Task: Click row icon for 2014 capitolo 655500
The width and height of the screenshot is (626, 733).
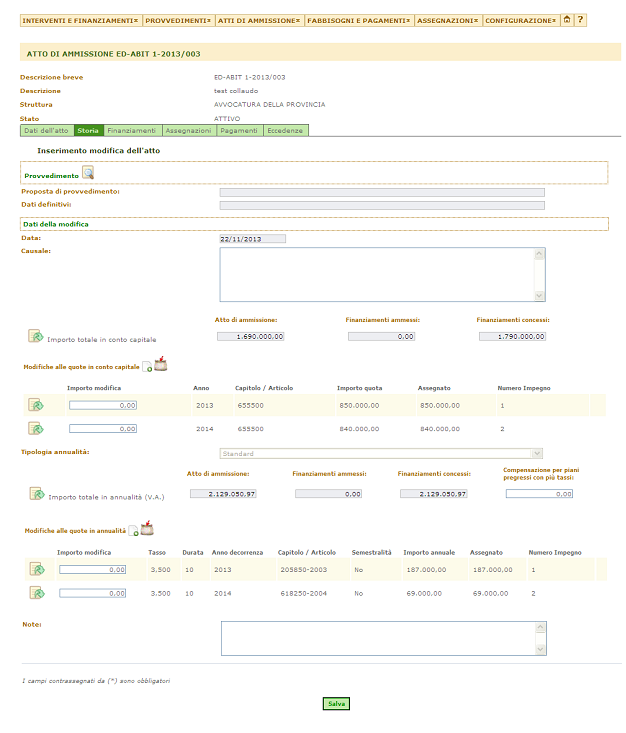Action: 36,428
